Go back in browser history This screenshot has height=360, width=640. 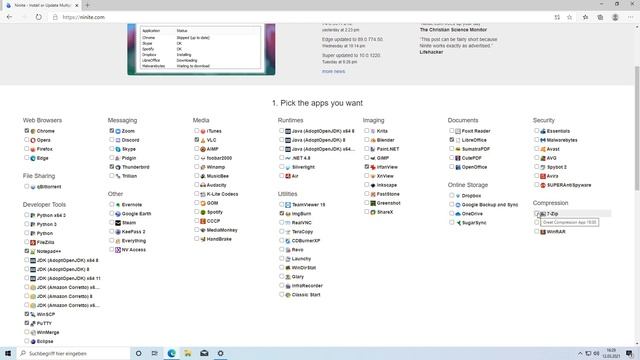(x=9, y=17)
